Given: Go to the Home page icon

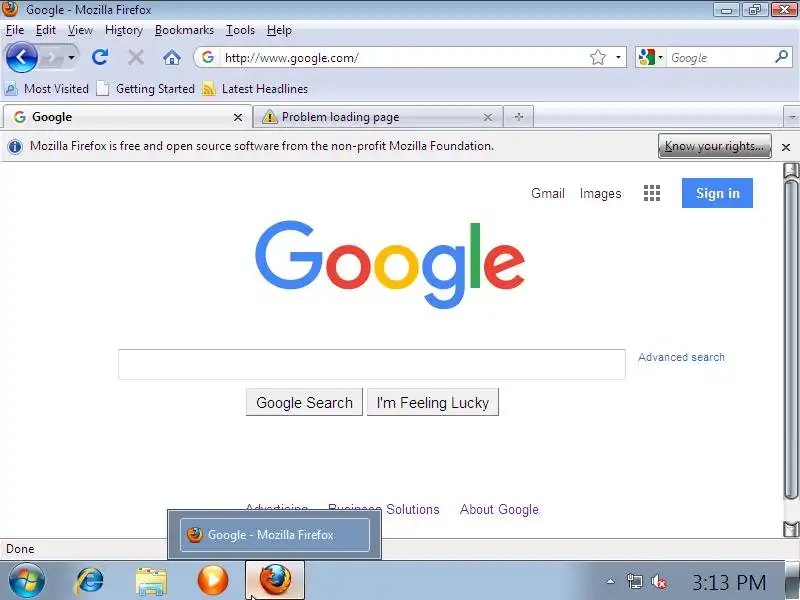Looking at the screenshot, I should click(x=172, y=57).
